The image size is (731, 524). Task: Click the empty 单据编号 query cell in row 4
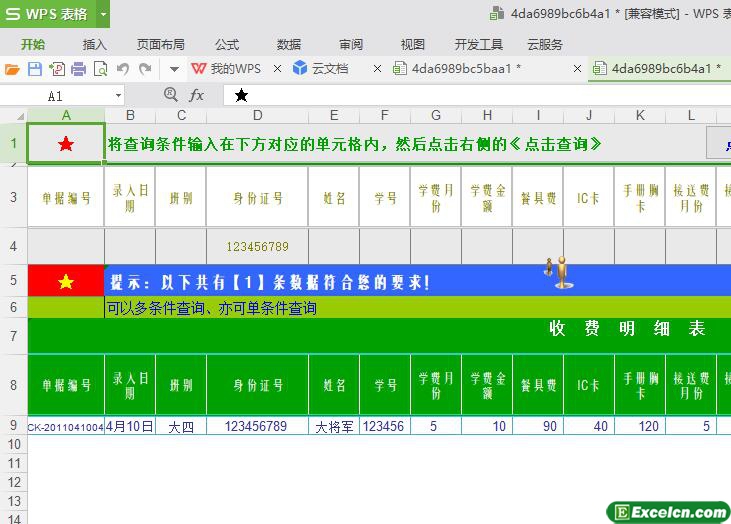(x=66, y=246)
